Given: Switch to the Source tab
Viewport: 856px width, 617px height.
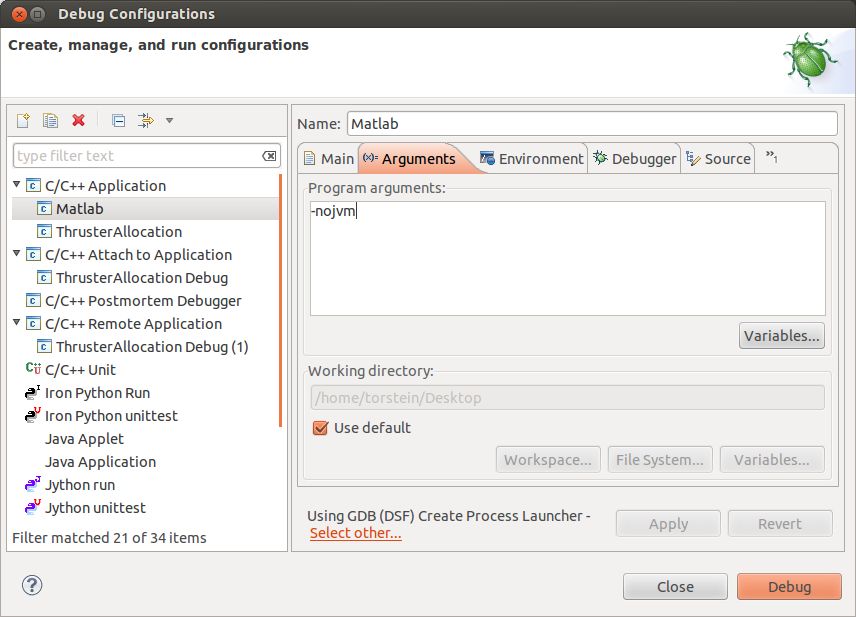Looking at the screenshot, I should pyautogui.click(x=718, y=159).
